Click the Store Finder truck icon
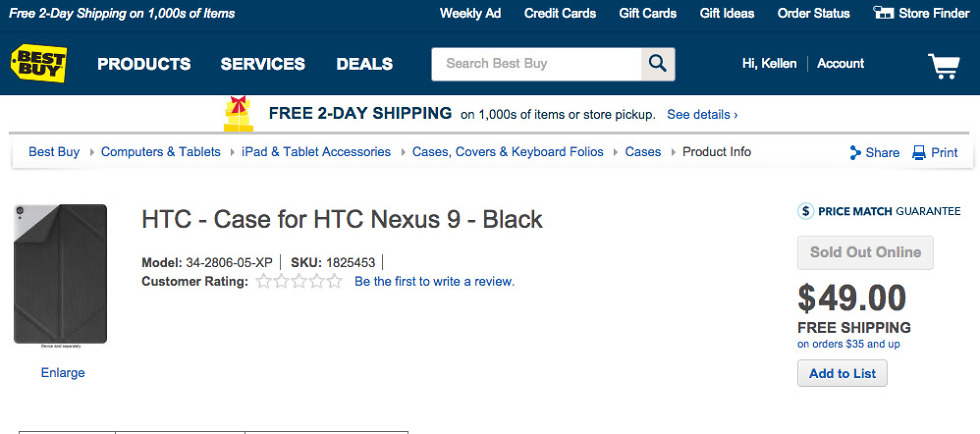This screenshot has width=980, height=434. pos(883,13)
